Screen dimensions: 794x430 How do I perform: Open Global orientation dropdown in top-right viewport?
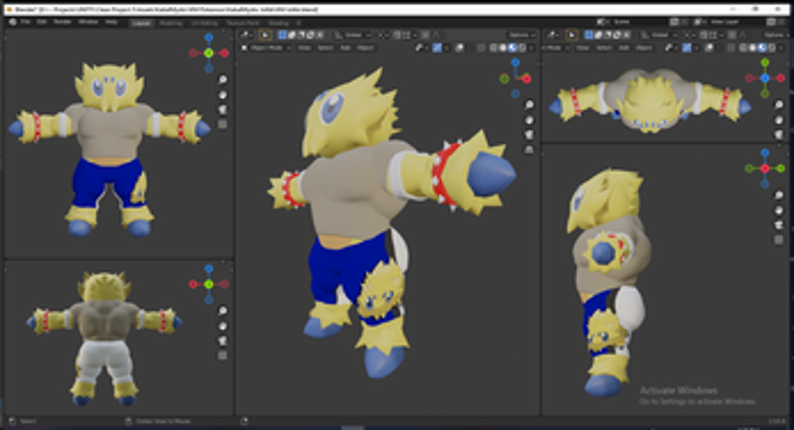point(660,35)
